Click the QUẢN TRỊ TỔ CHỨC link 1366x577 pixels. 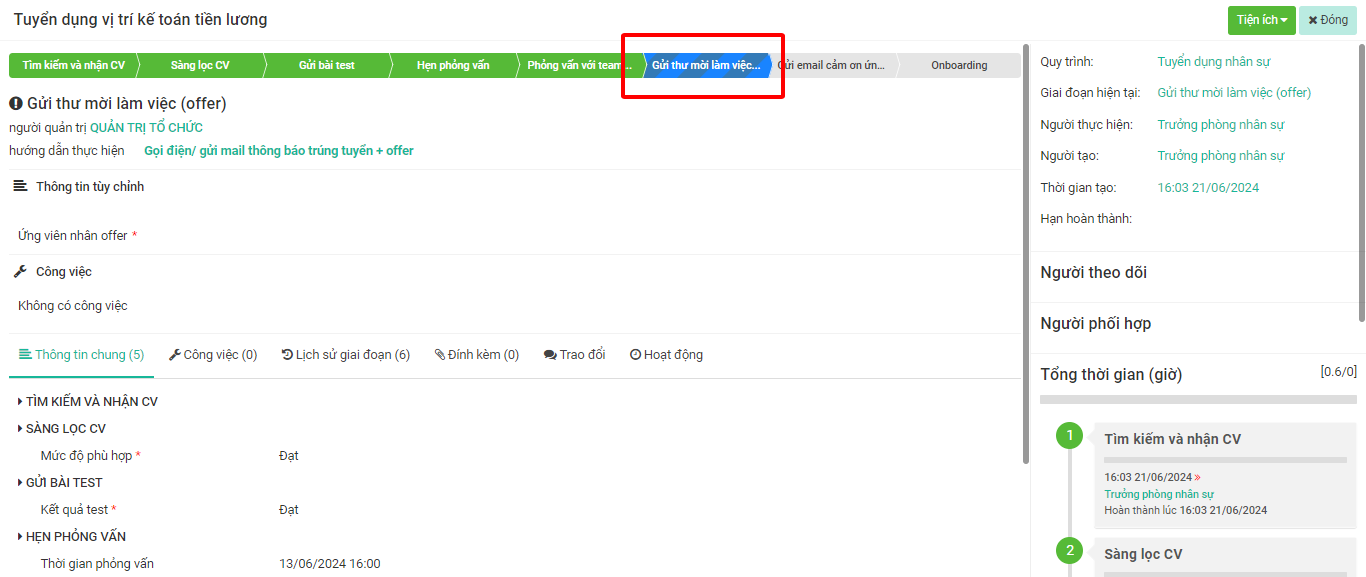click(146, 128)
